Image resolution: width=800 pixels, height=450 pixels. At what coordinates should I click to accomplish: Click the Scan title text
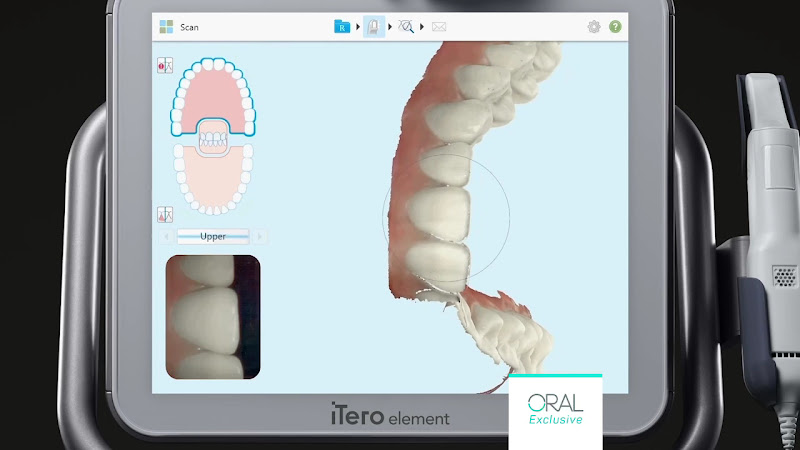pos(189,27)
